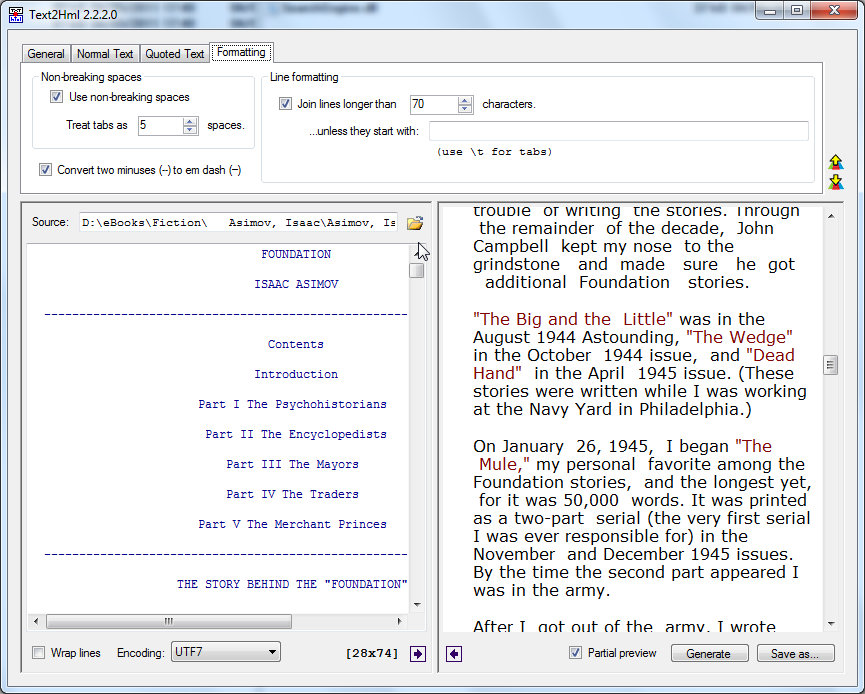Click 'FOUNDATION' title line in source

(296, 254)
